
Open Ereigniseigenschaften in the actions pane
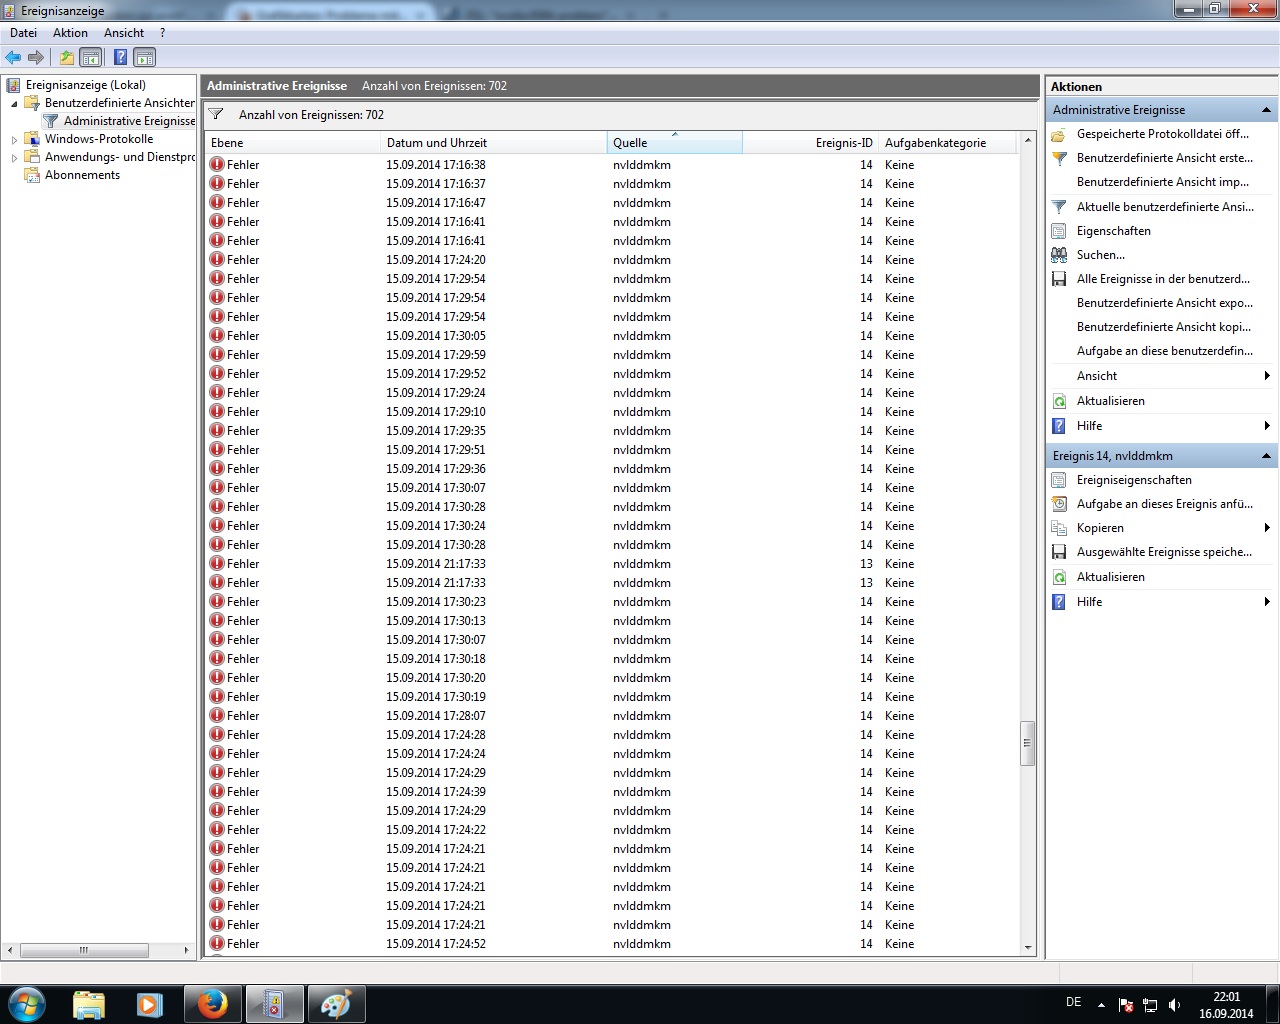click(x=1134, y=480)
